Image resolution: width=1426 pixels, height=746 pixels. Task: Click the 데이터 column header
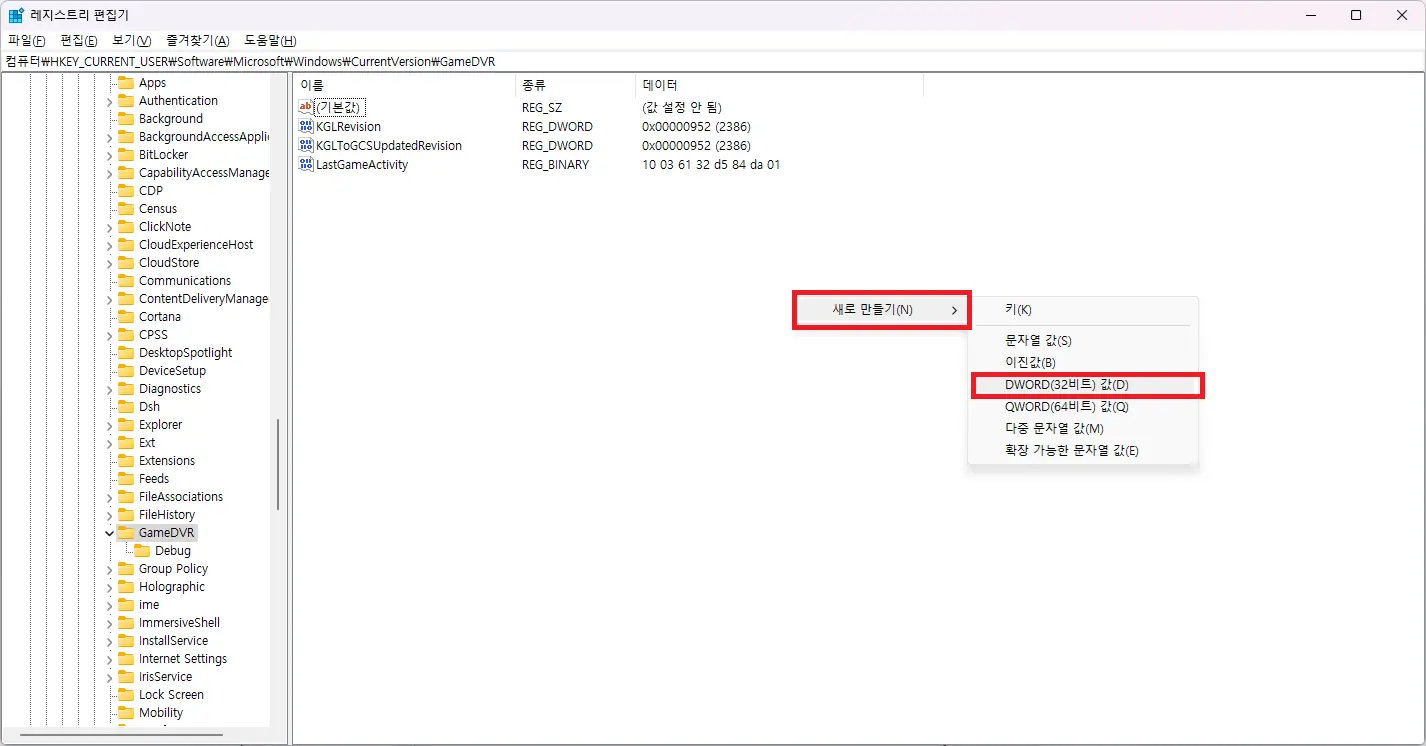[x=779, y=85]
